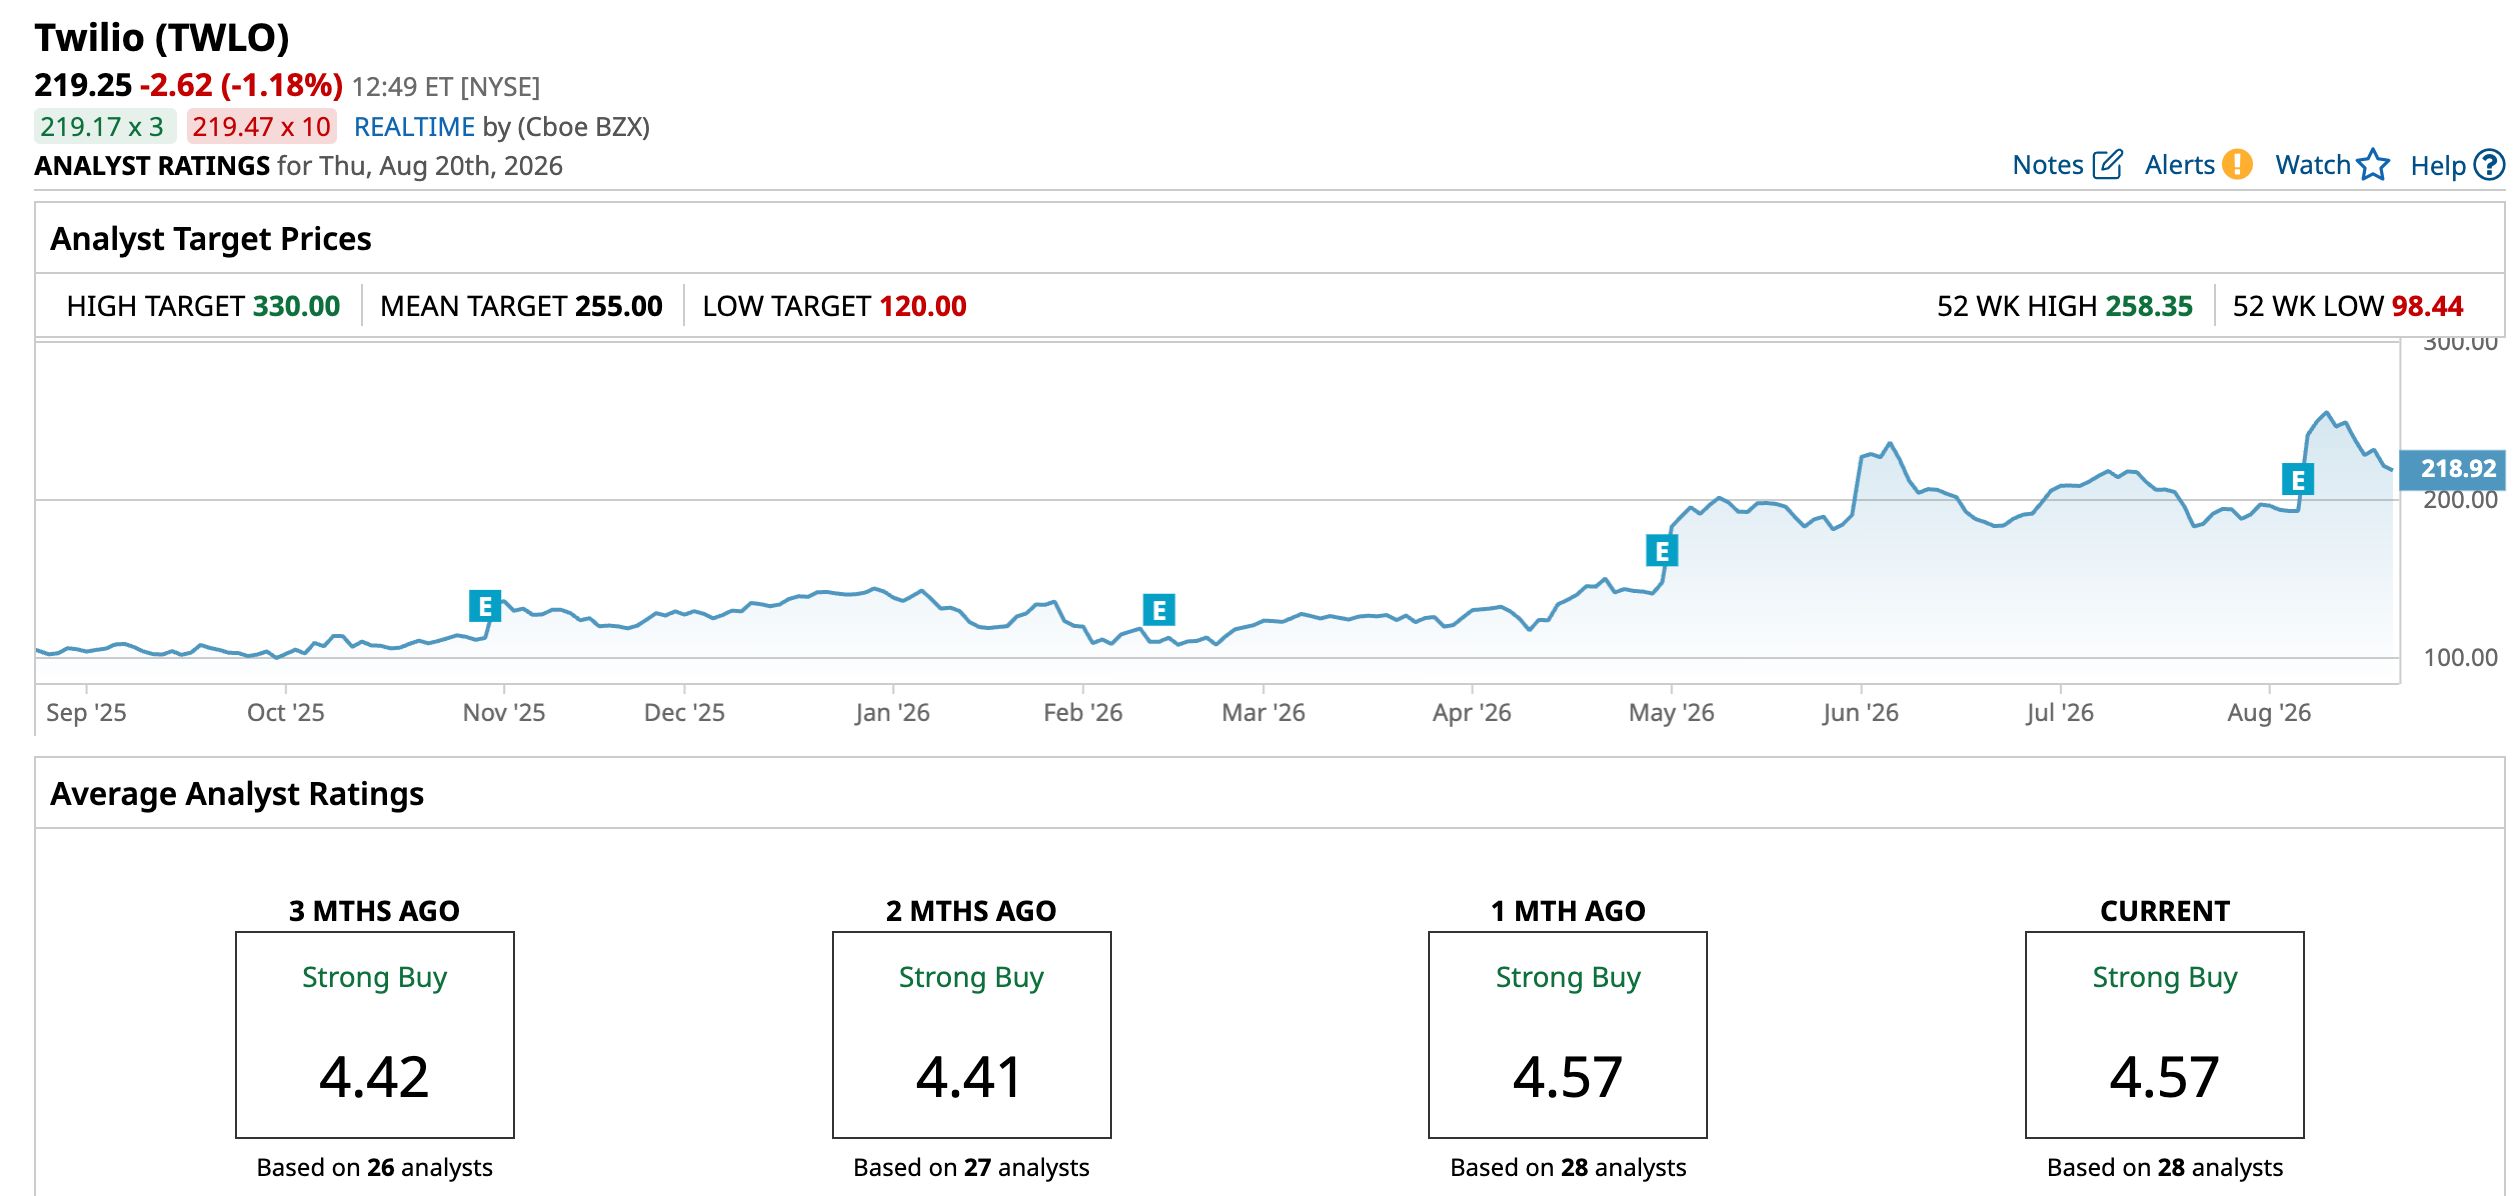
Task: Click the 12:49 ET [NYSE] timestamp
Action: coord(446,87)
